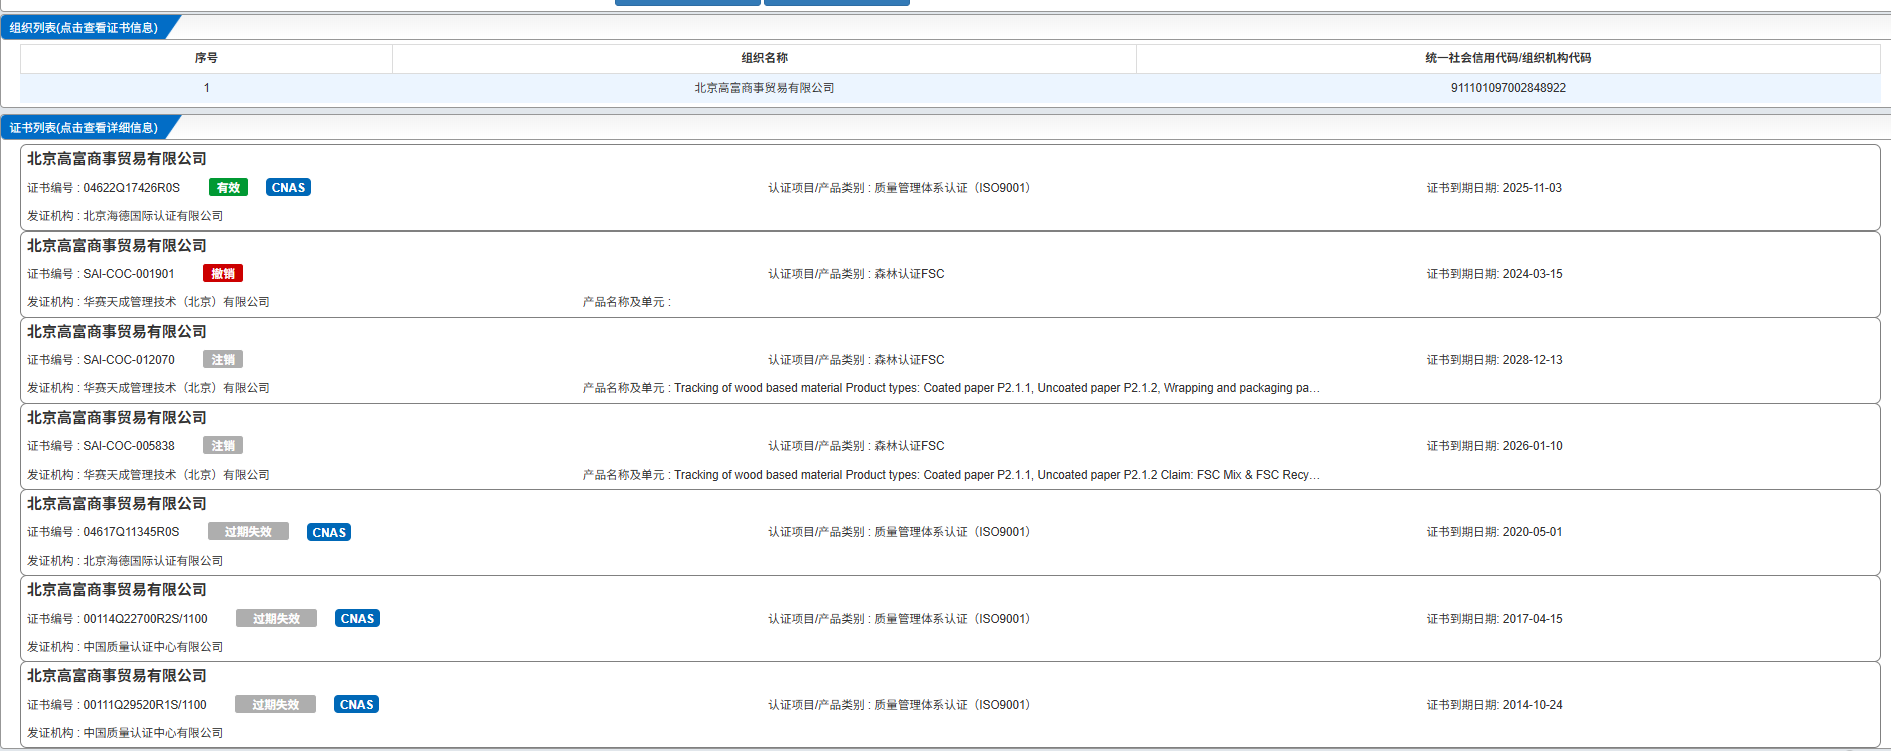Click the 组织名称 column header
The width and height of the screenshot is (1891, 751).
[764, 58]
